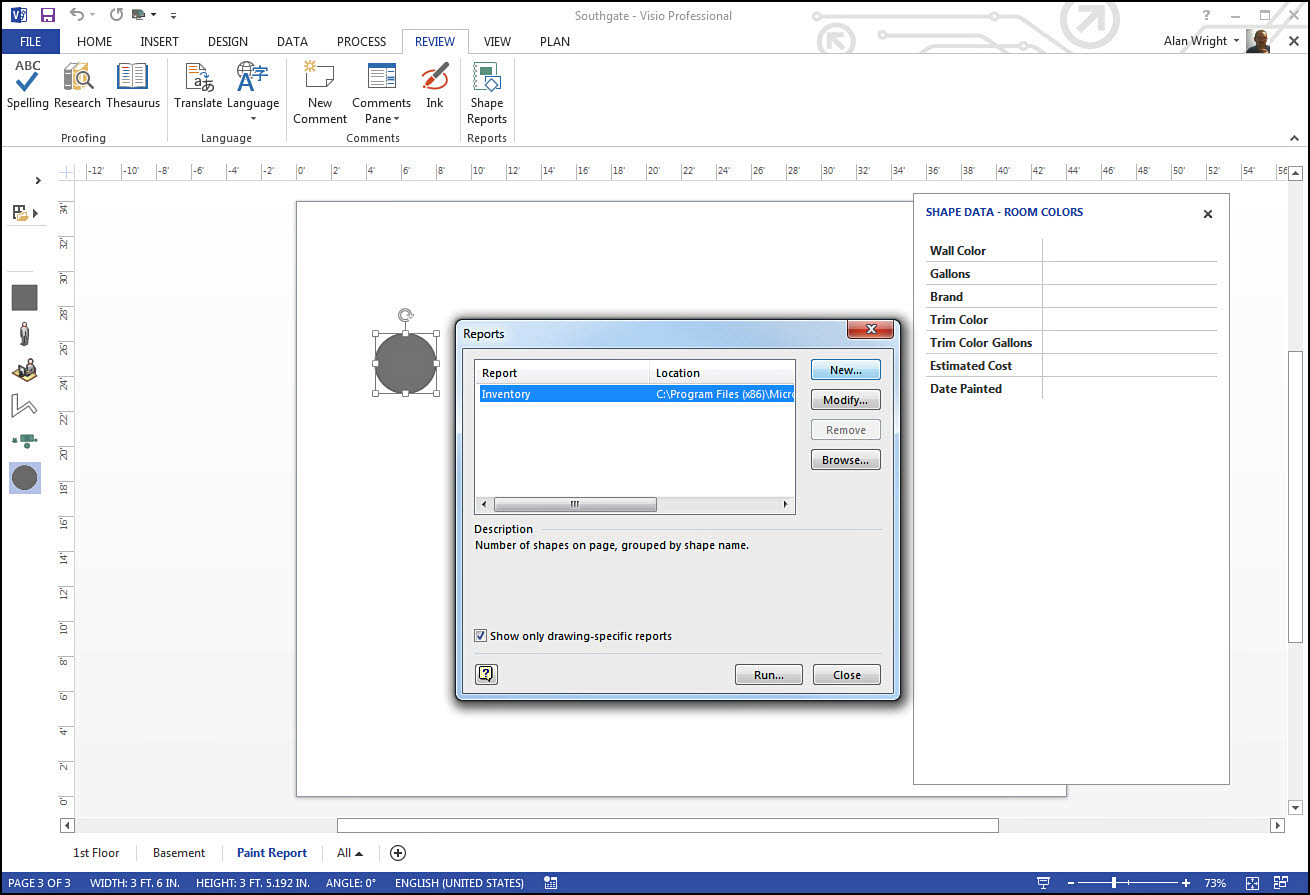Switch to the PLAN tab

pos(555,41)
